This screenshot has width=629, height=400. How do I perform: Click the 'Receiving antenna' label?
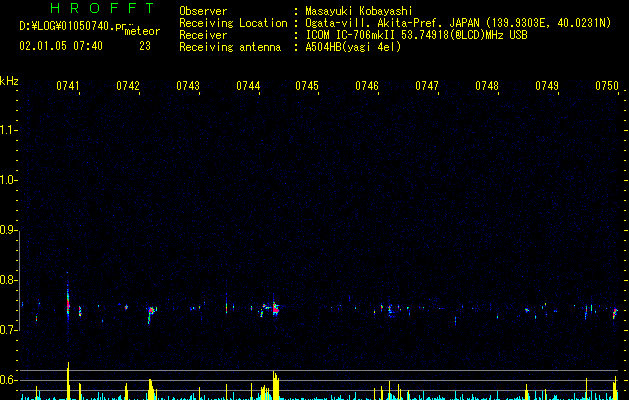[x=230, y=47]
